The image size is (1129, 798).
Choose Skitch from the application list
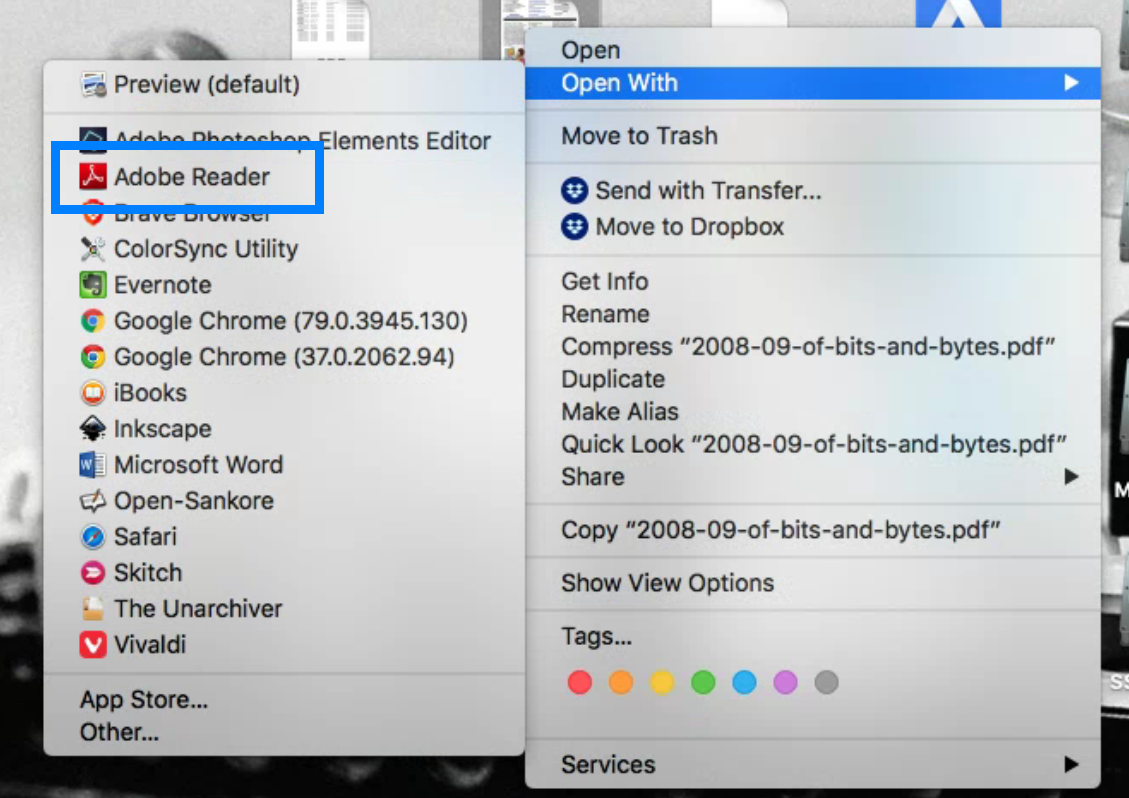(148, 573)
